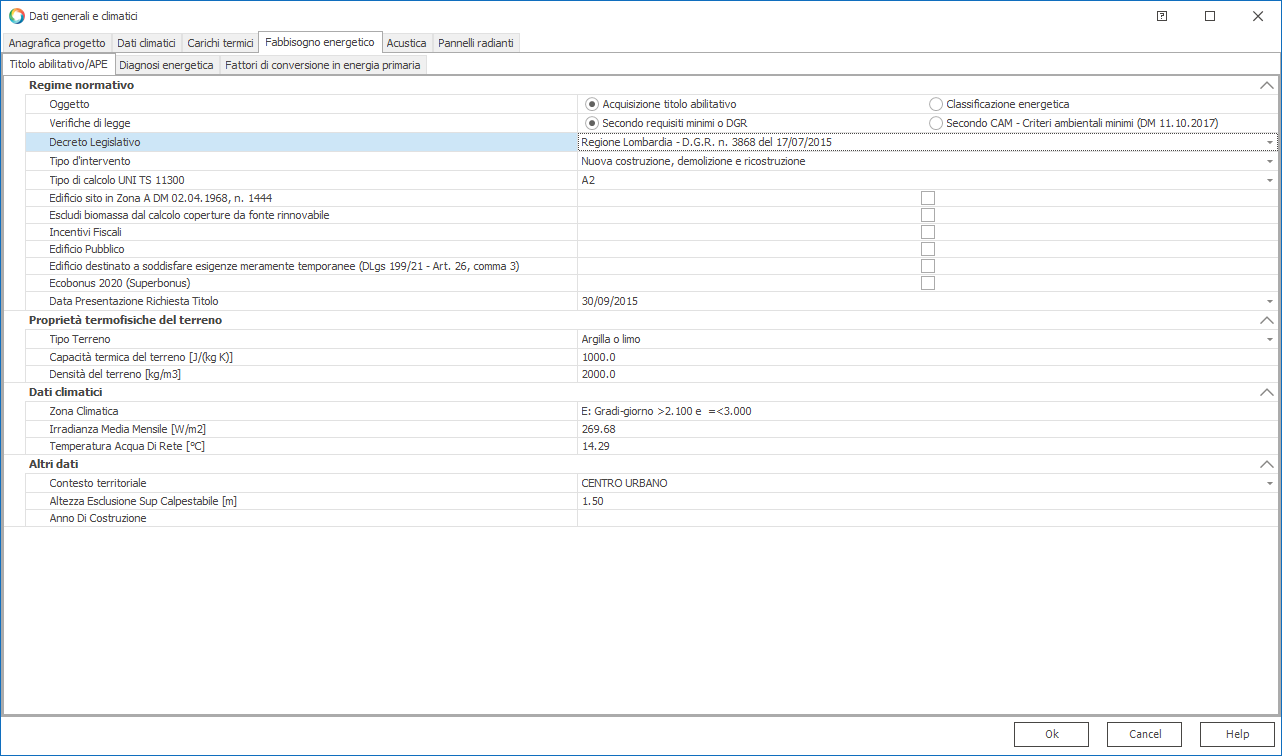
Task: Collapse the Altri dati section
Action: pyautogui.click(x=1267, y=464)
